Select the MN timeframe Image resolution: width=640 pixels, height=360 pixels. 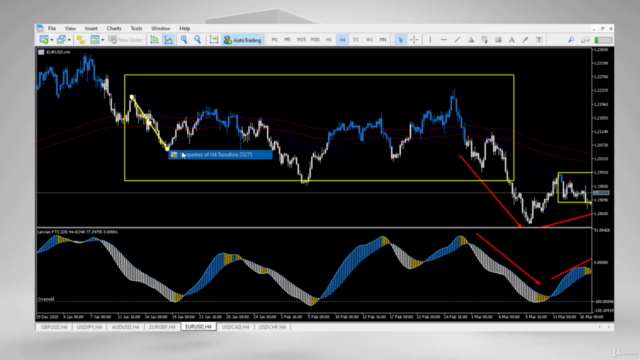pos(383,40)
